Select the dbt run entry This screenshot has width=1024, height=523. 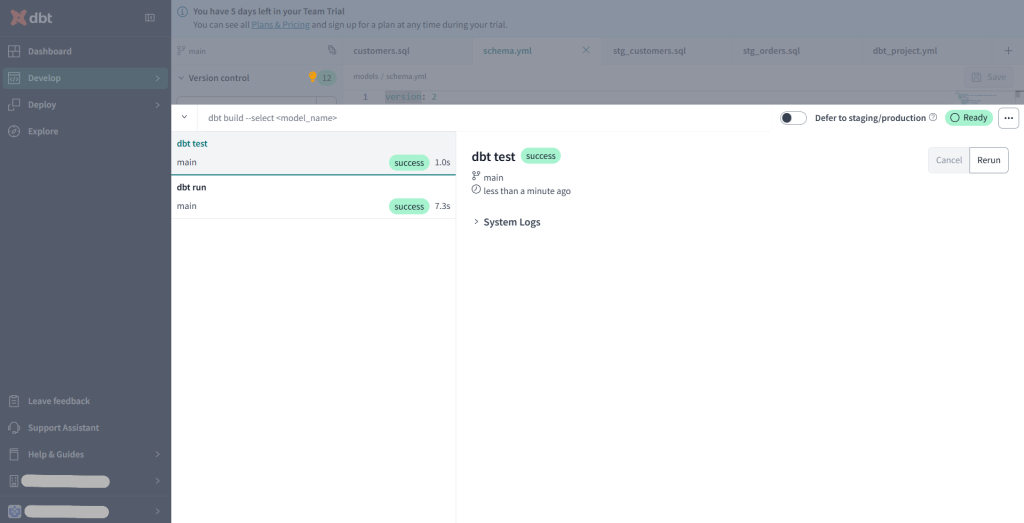coord(313,197)
